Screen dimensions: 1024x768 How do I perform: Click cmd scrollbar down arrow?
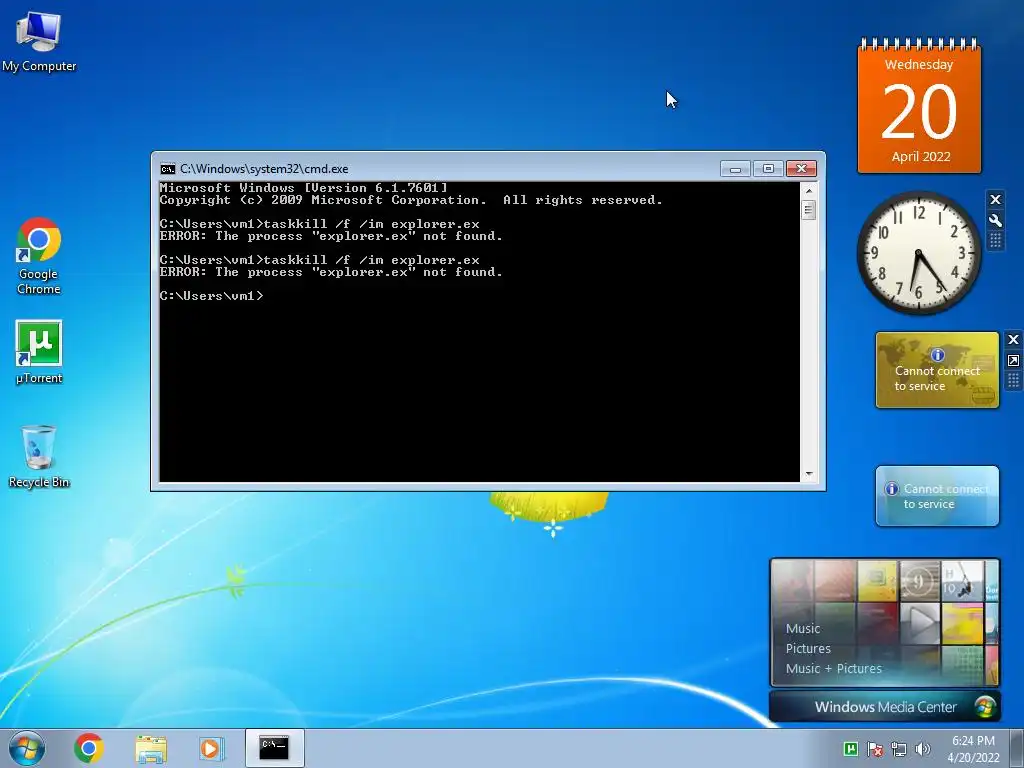pos(808,475)
